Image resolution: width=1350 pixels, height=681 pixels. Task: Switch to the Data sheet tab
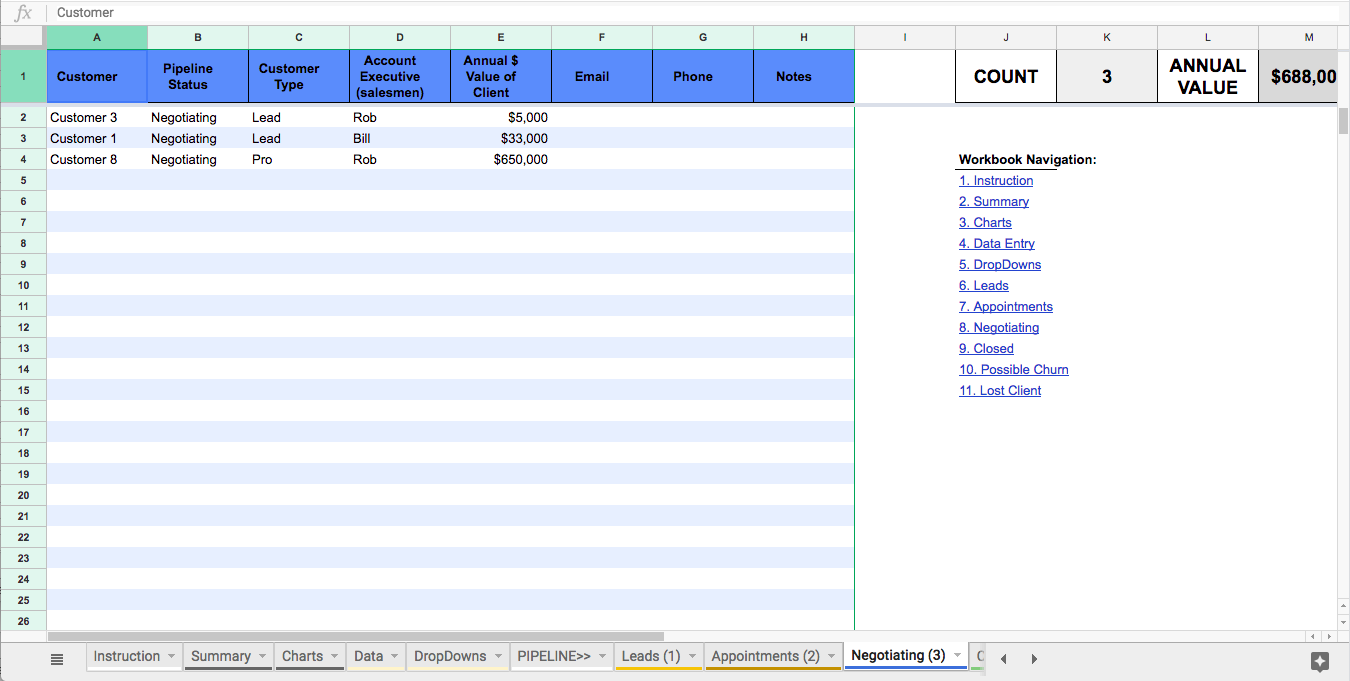click(368, 657)
